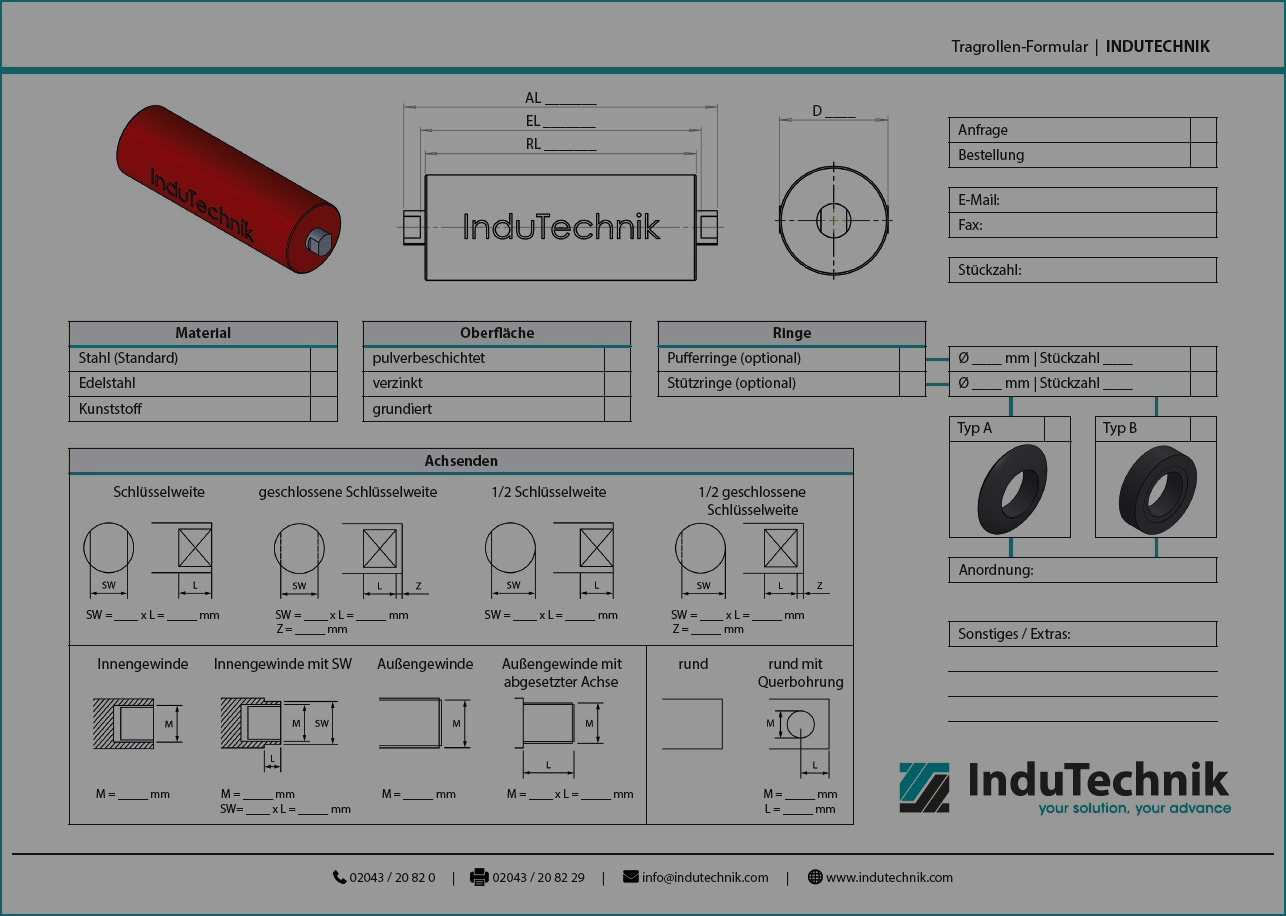Click the Stückzahl input field

click(1082, 270)
